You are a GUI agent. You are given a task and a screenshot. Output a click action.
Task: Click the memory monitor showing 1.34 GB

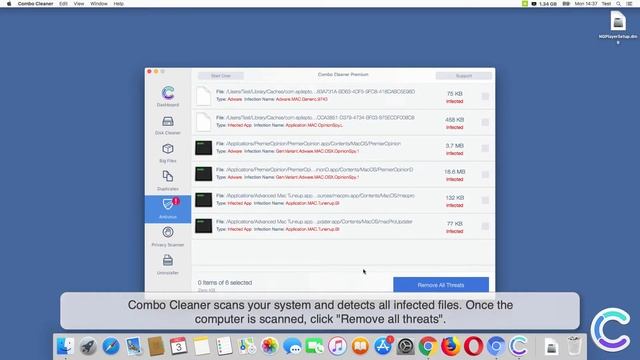click(544, 4)
